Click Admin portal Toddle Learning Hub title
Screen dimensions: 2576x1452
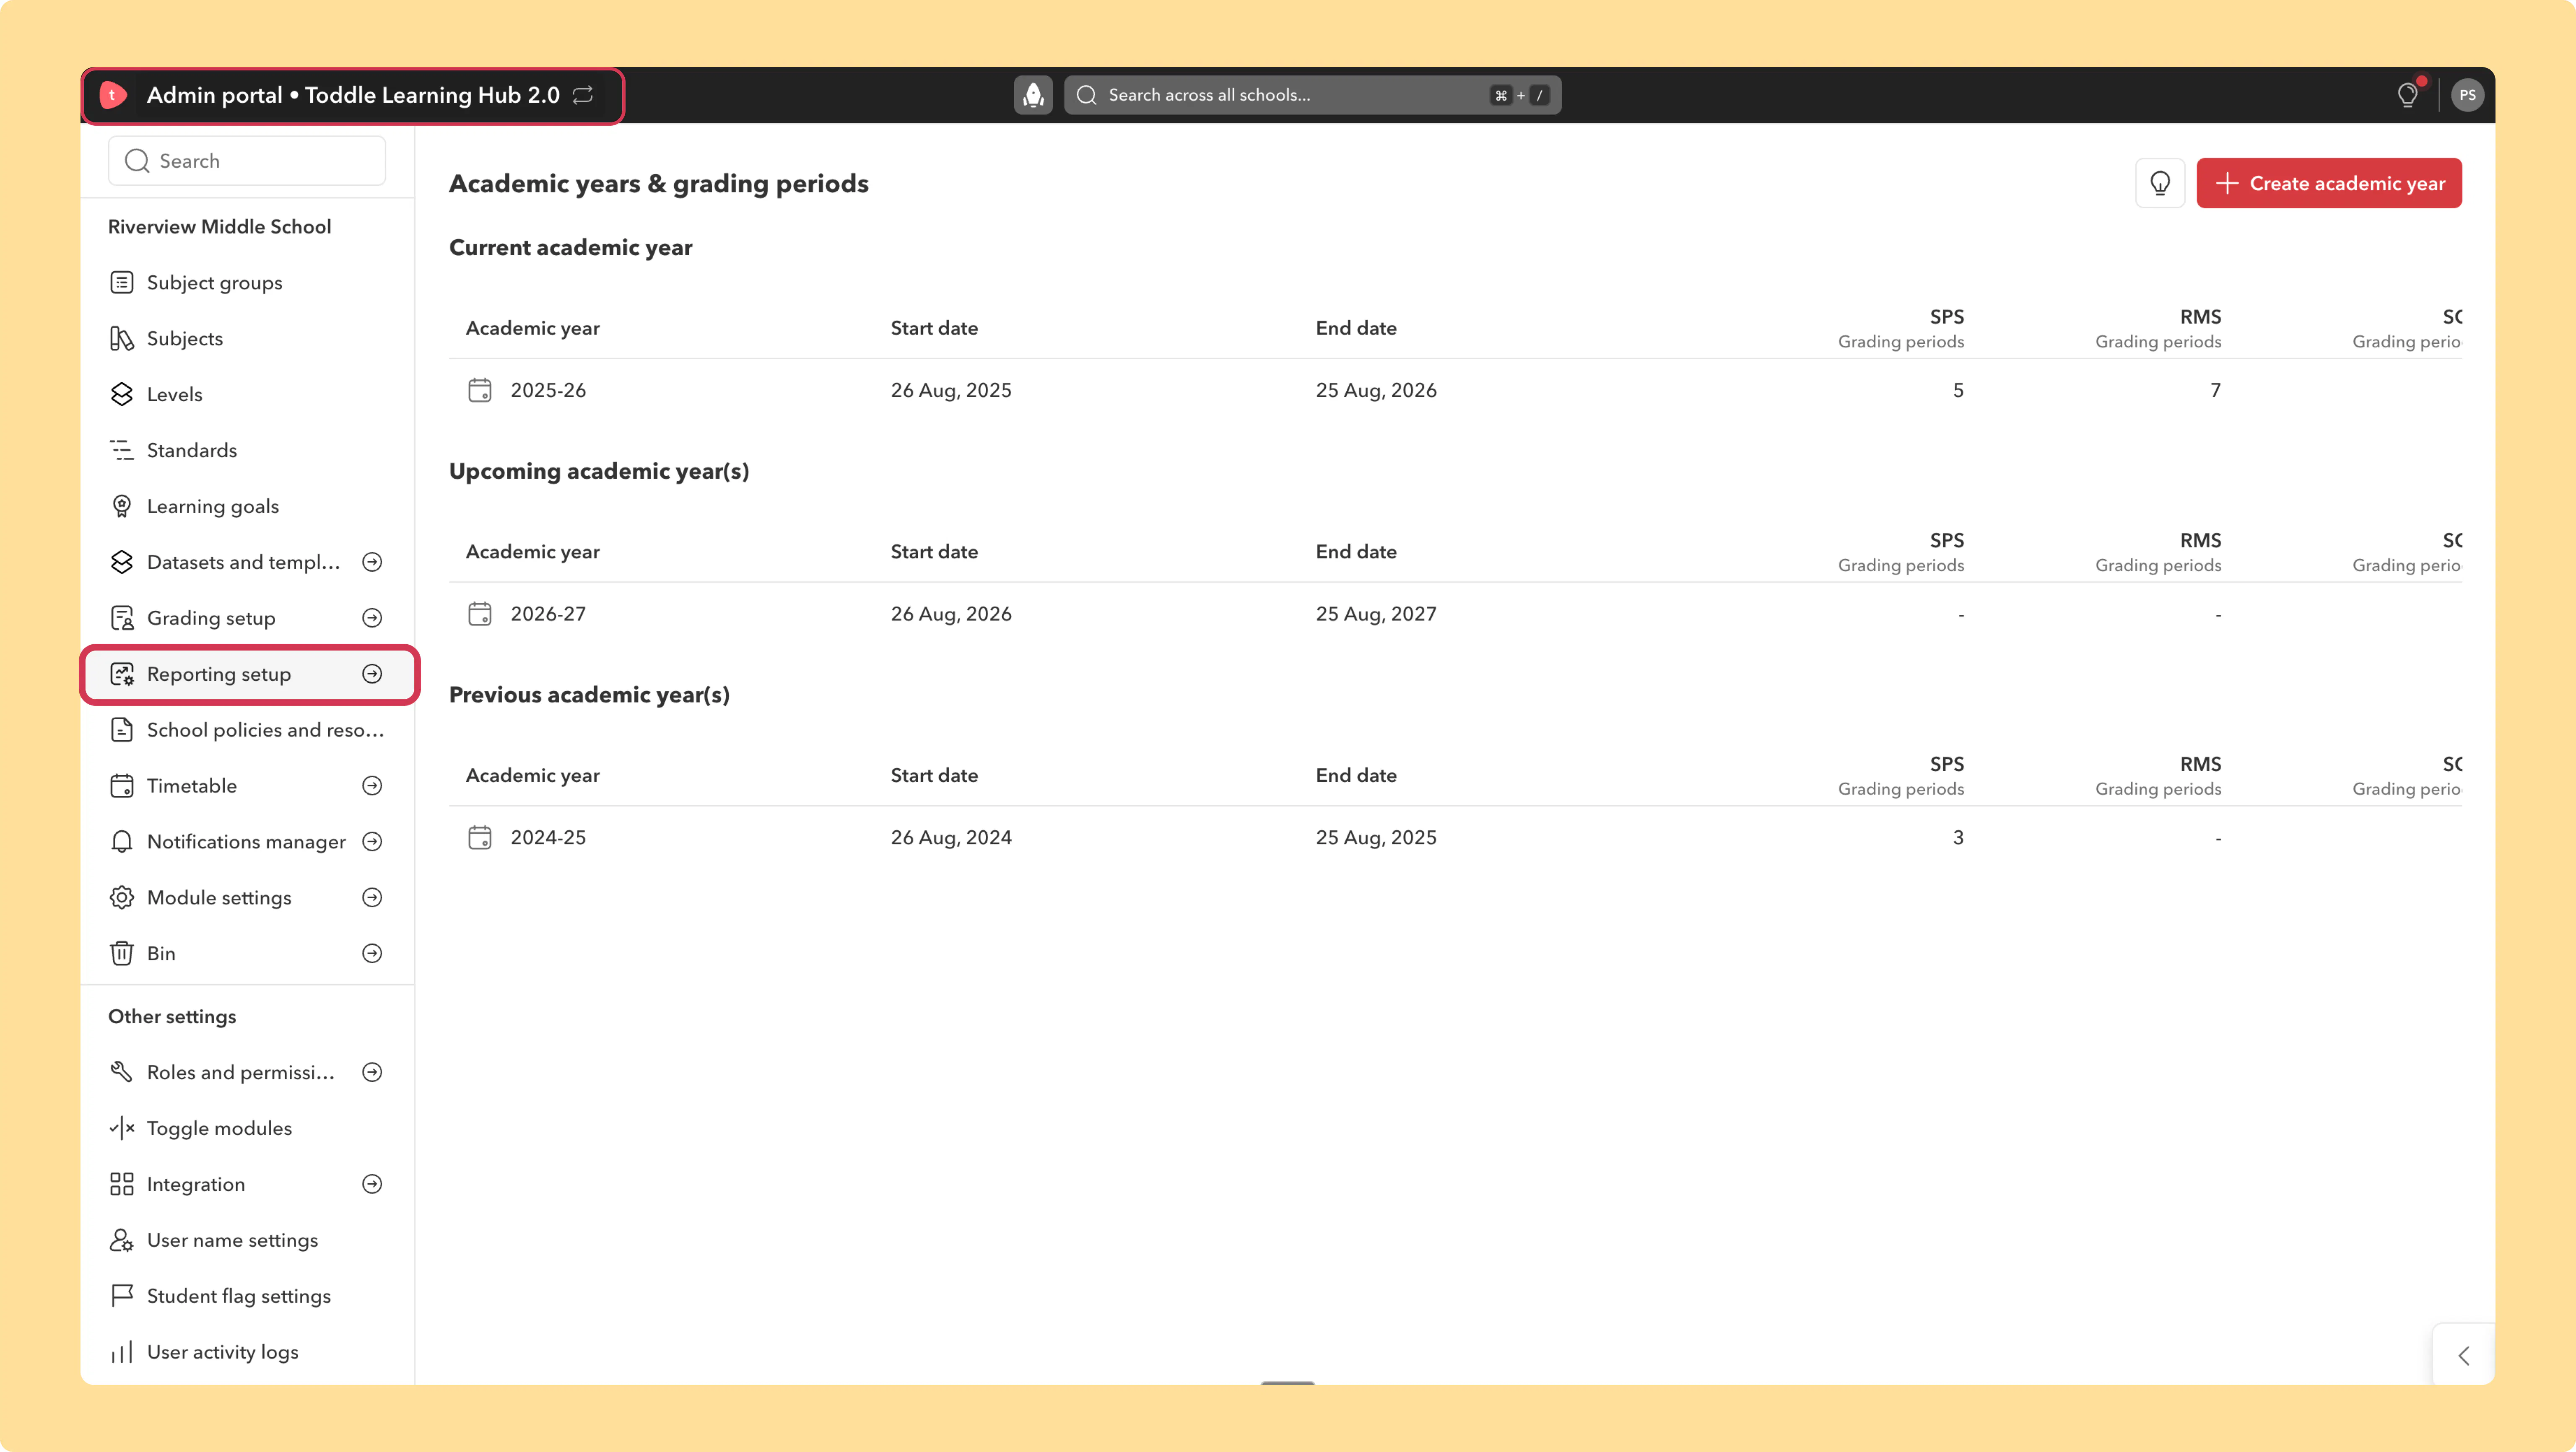353,95
